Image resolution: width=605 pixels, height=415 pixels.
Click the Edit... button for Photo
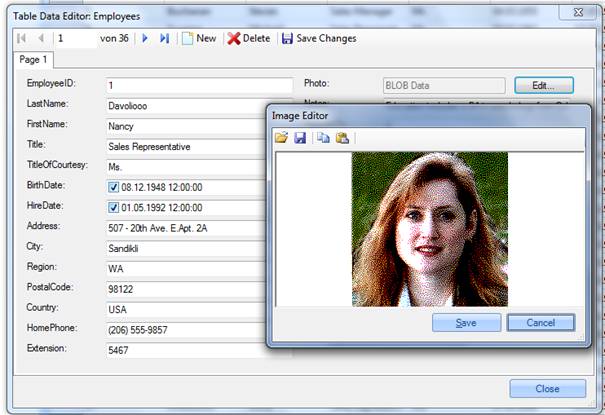[544, 85]
